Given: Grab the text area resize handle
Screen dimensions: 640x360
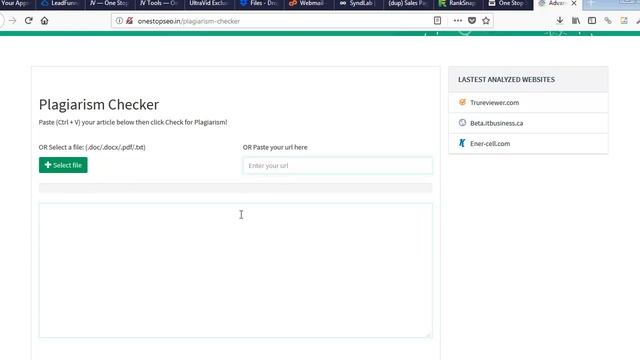Looking at the screenshot, I should (428, 334).
